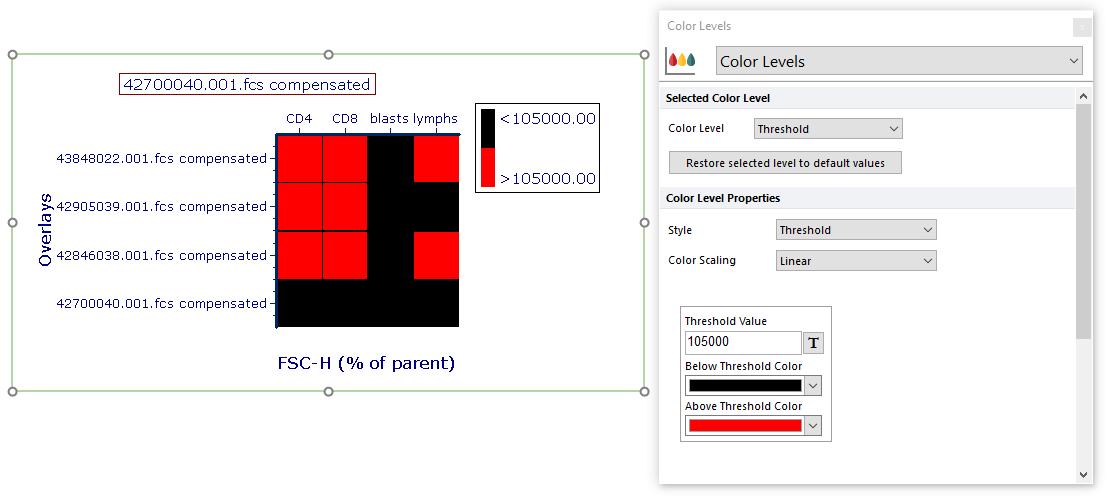Screen dimensions: 1109x498
Task: Open the Style dropdown
Action: point(856,230)
